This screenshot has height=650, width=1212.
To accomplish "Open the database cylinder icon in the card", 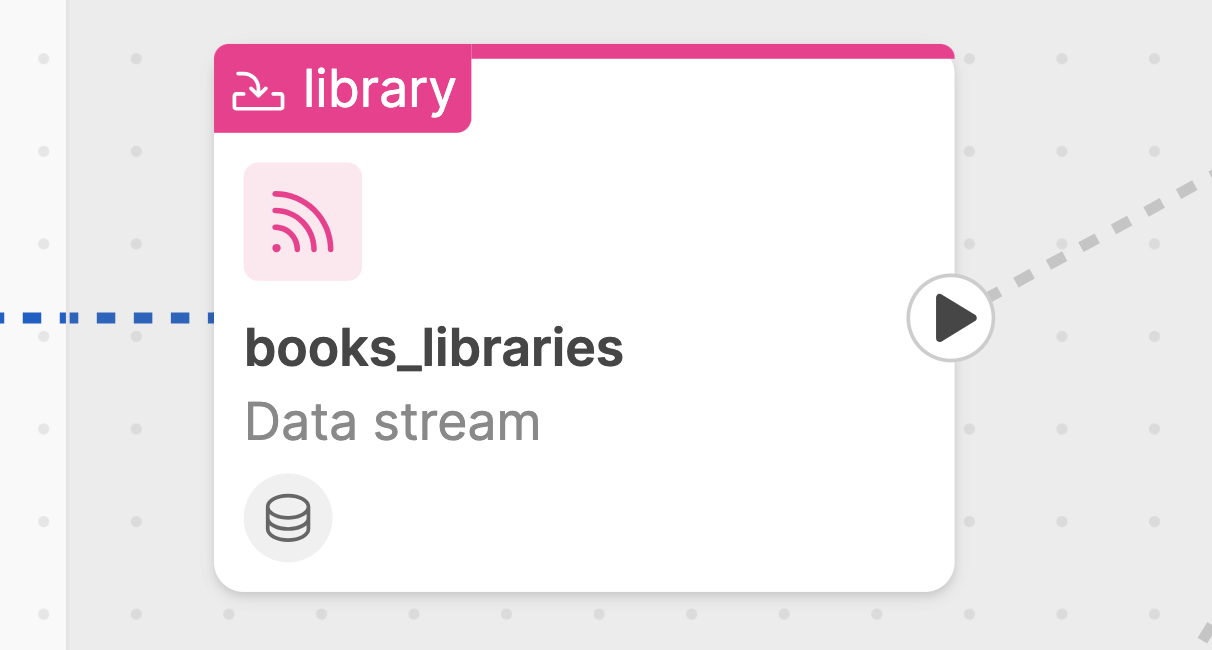I will (288, 518).
